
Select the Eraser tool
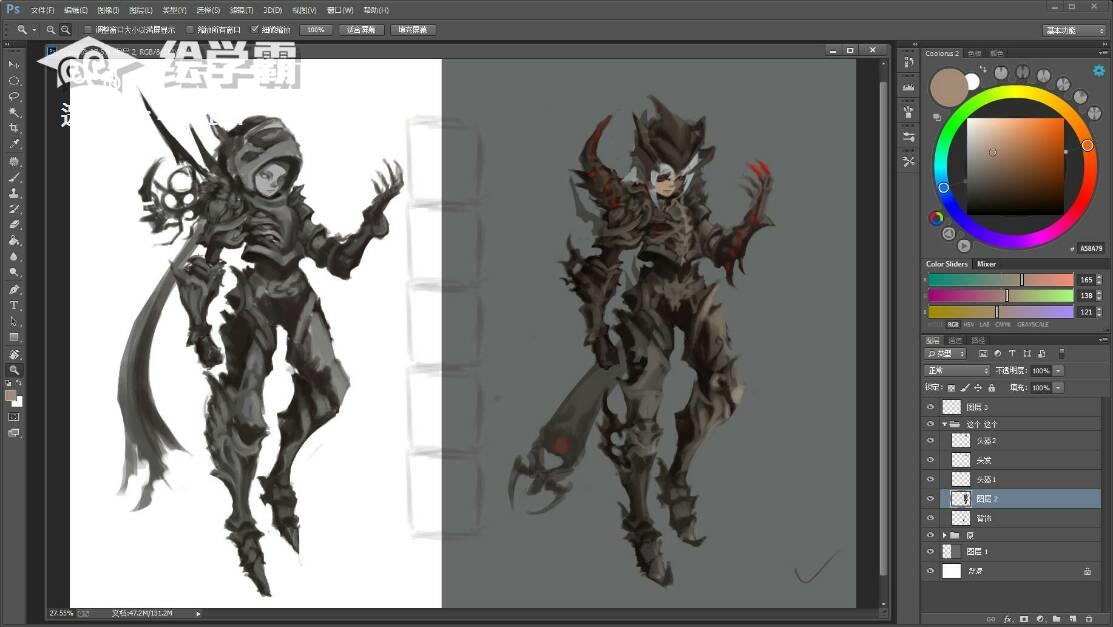(13, 225)
